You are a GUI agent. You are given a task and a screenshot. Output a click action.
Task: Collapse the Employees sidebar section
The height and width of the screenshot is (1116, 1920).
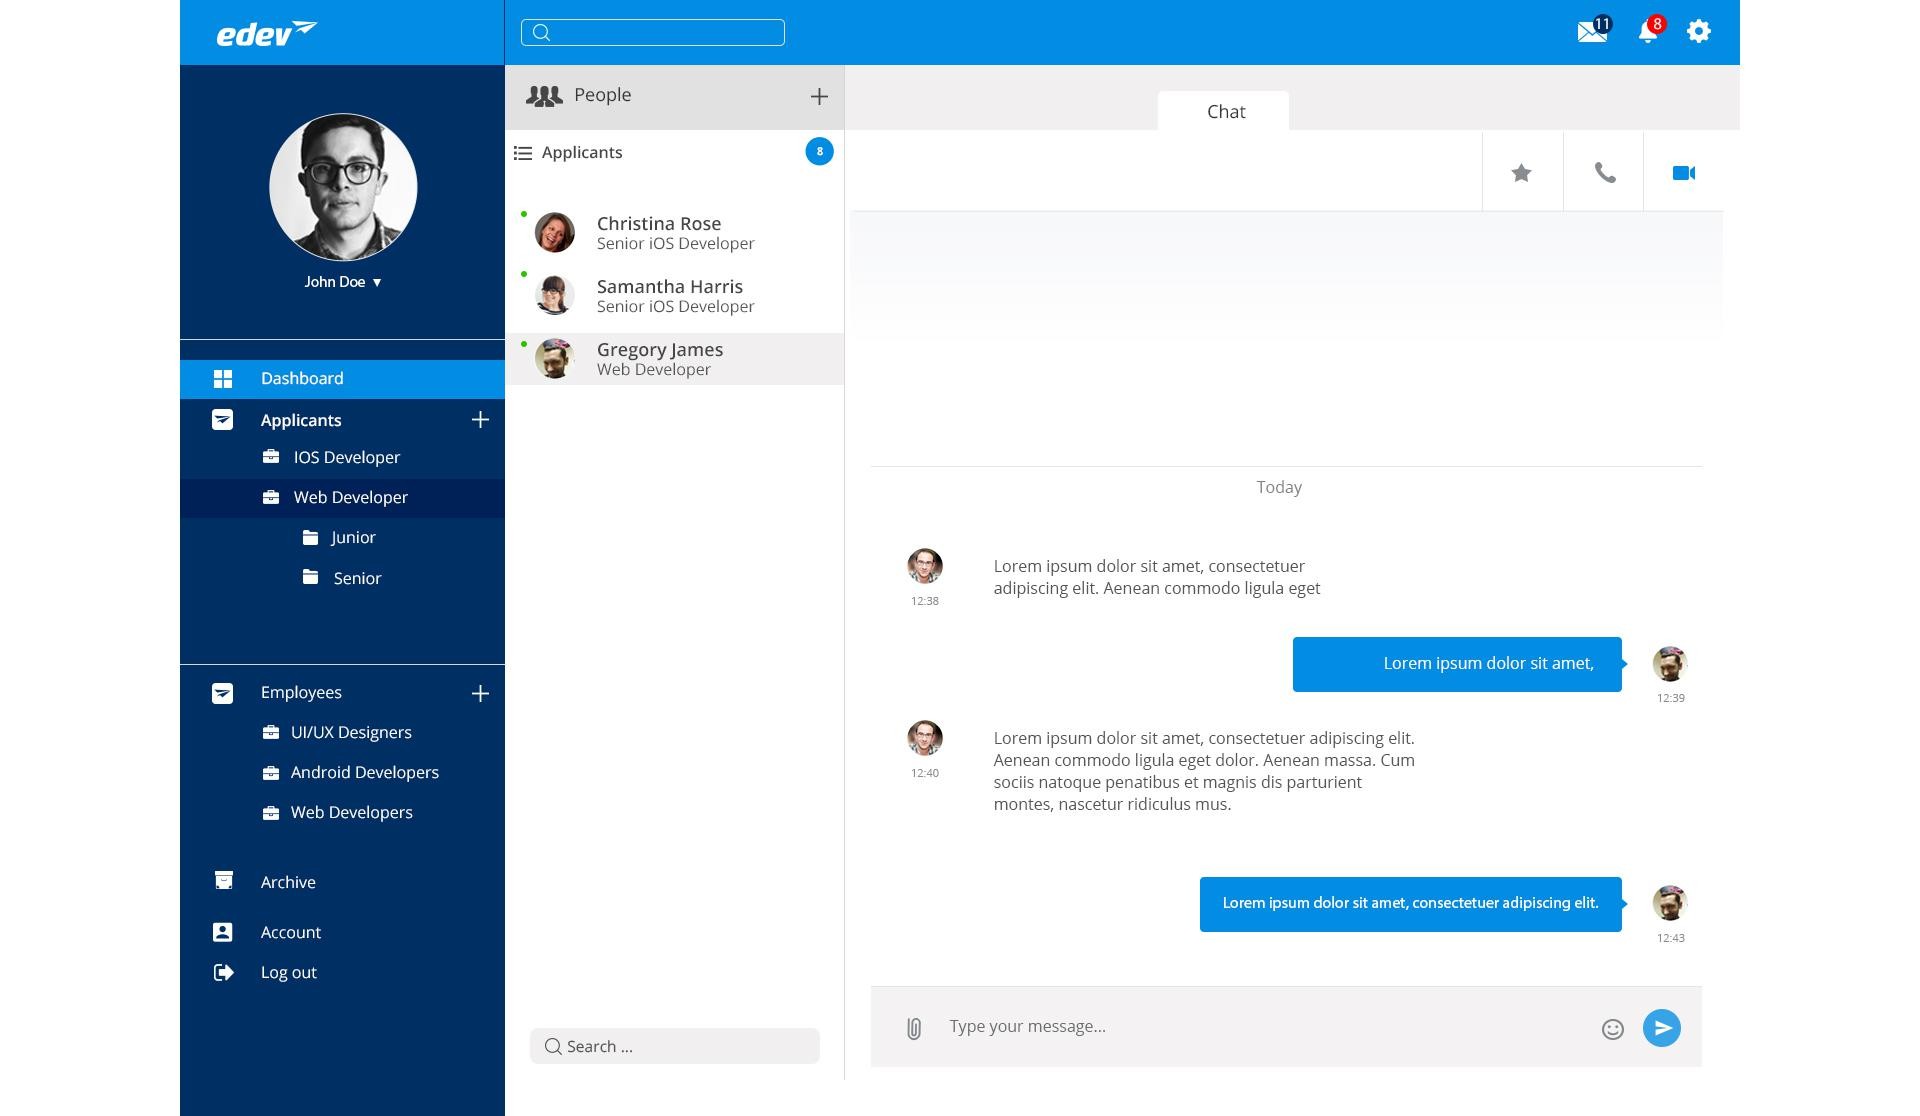222,693
